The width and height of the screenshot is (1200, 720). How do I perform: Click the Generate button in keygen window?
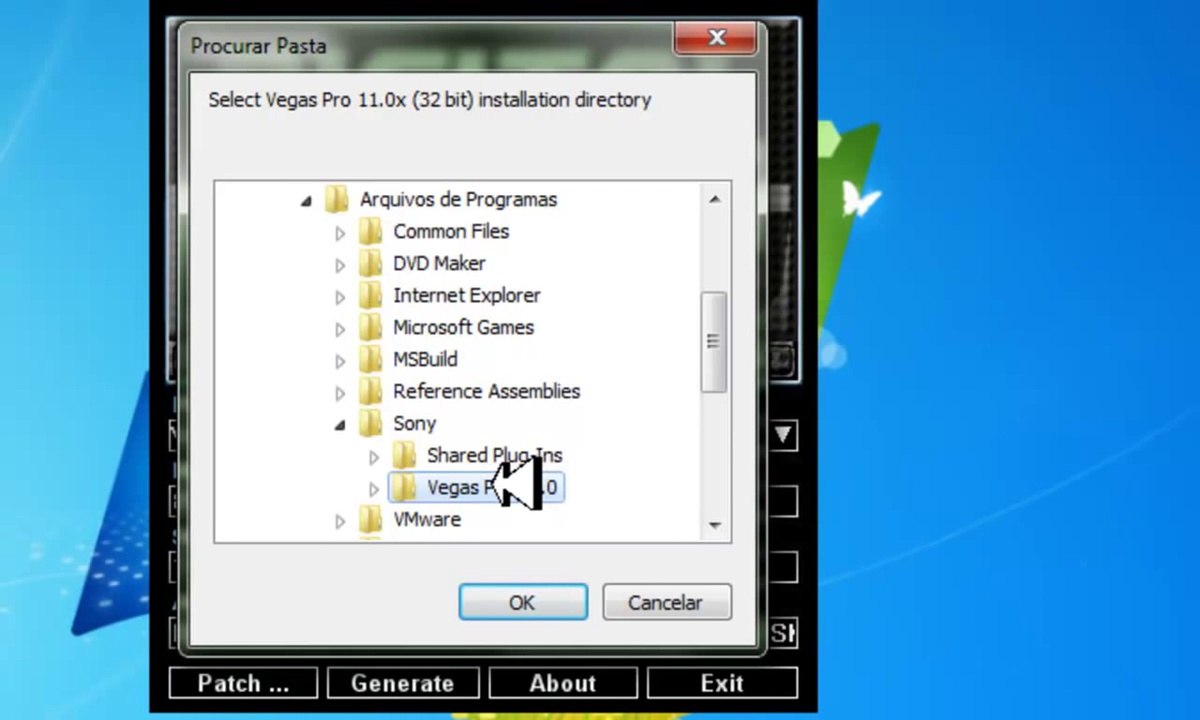402,683
